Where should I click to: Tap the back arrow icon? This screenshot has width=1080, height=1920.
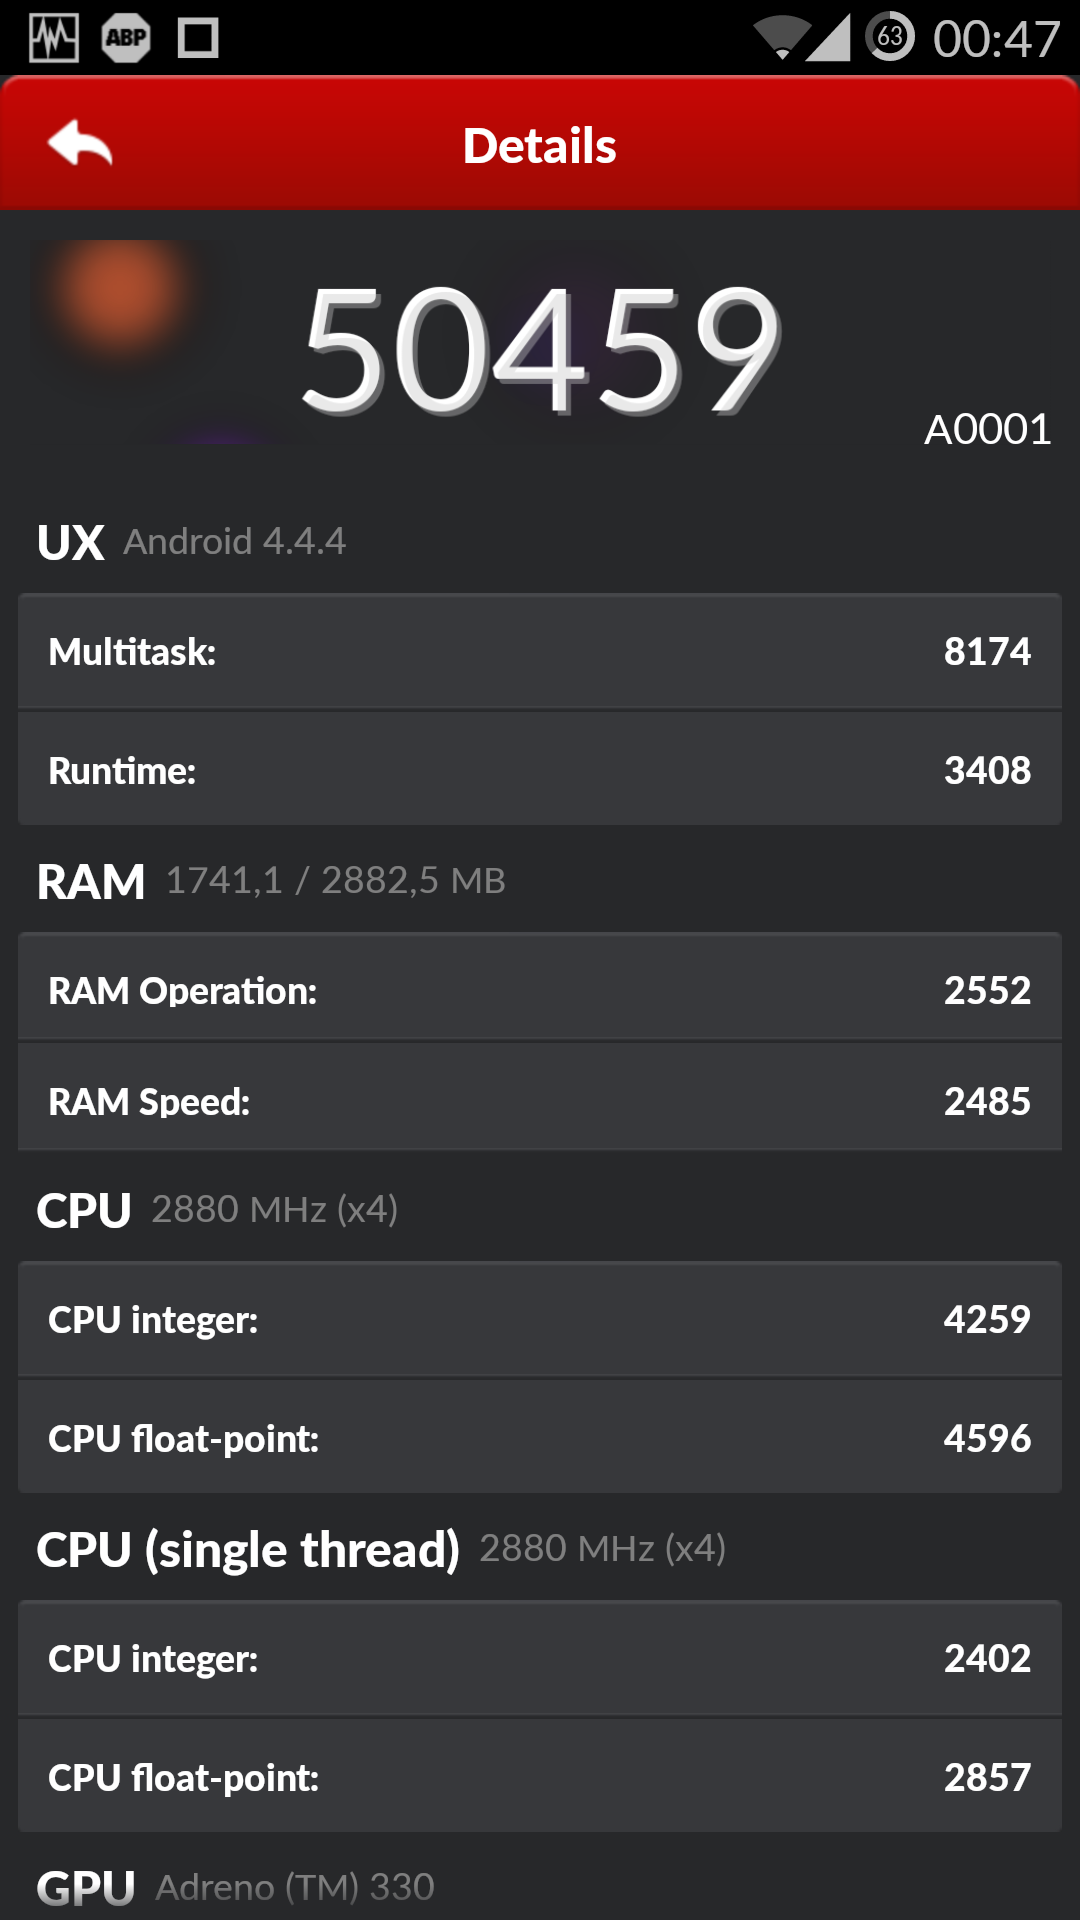80,143
